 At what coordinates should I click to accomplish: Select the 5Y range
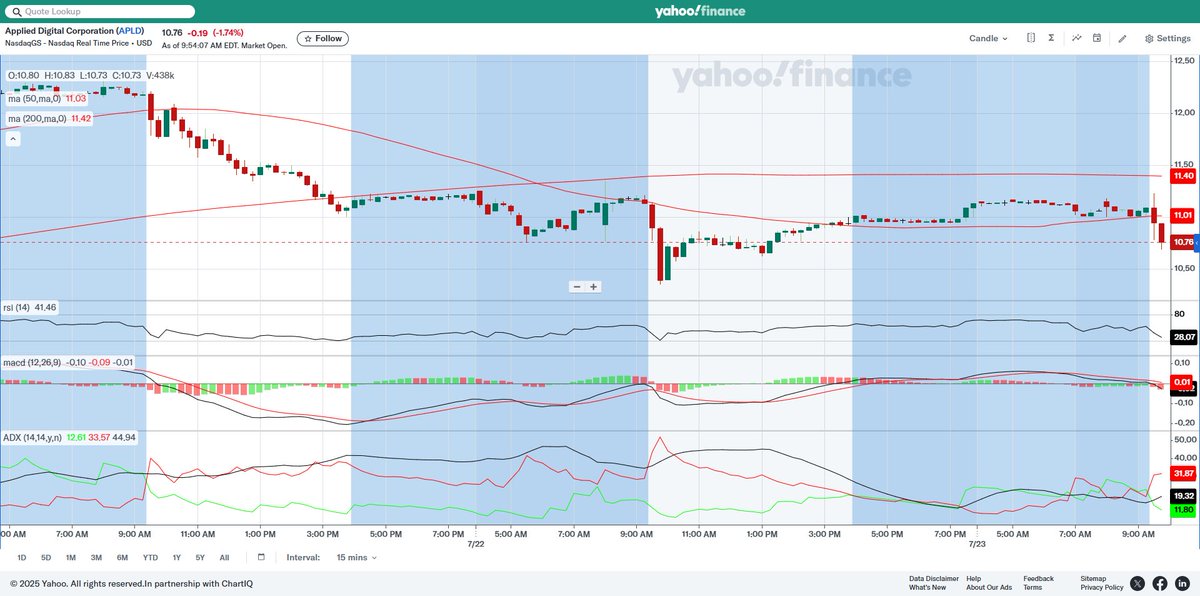pyautogui.click(x=200, y=557)
